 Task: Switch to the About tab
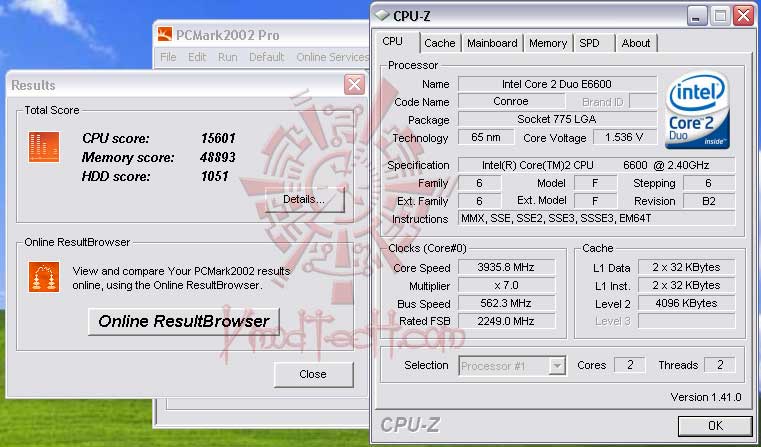point(636,43)
